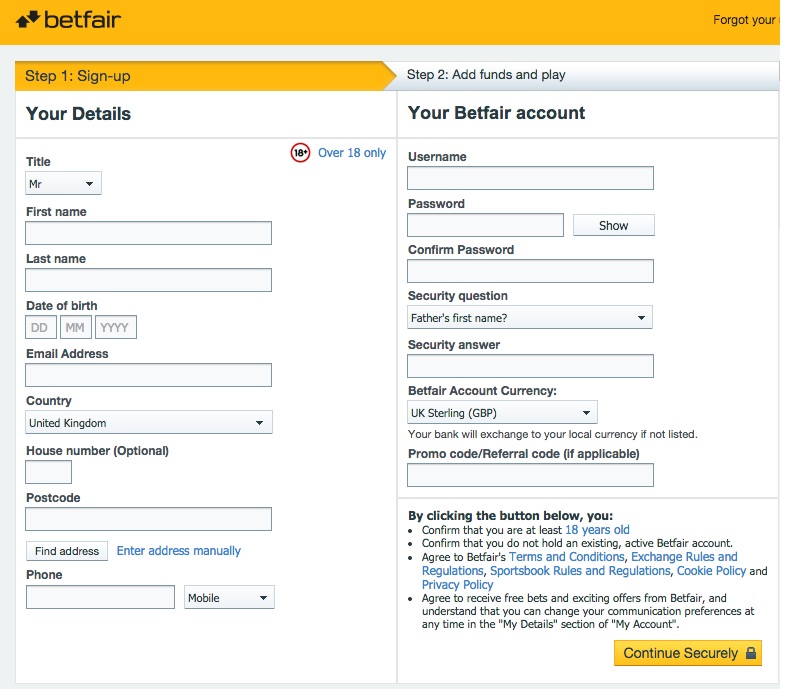Open the Privacy Policy link

(x=457, y=585)
